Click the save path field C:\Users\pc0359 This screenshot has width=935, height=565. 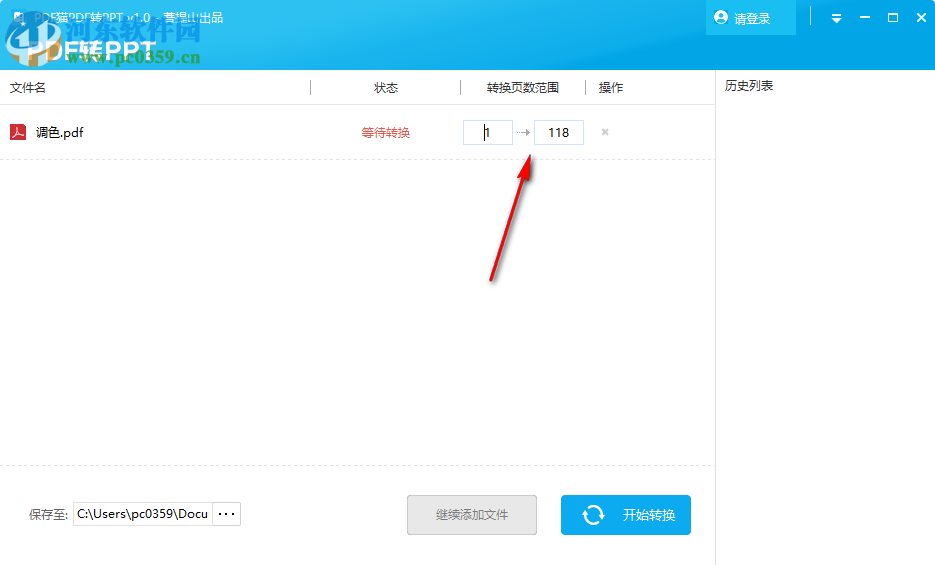pyautogui.click(x=143, y=514)
